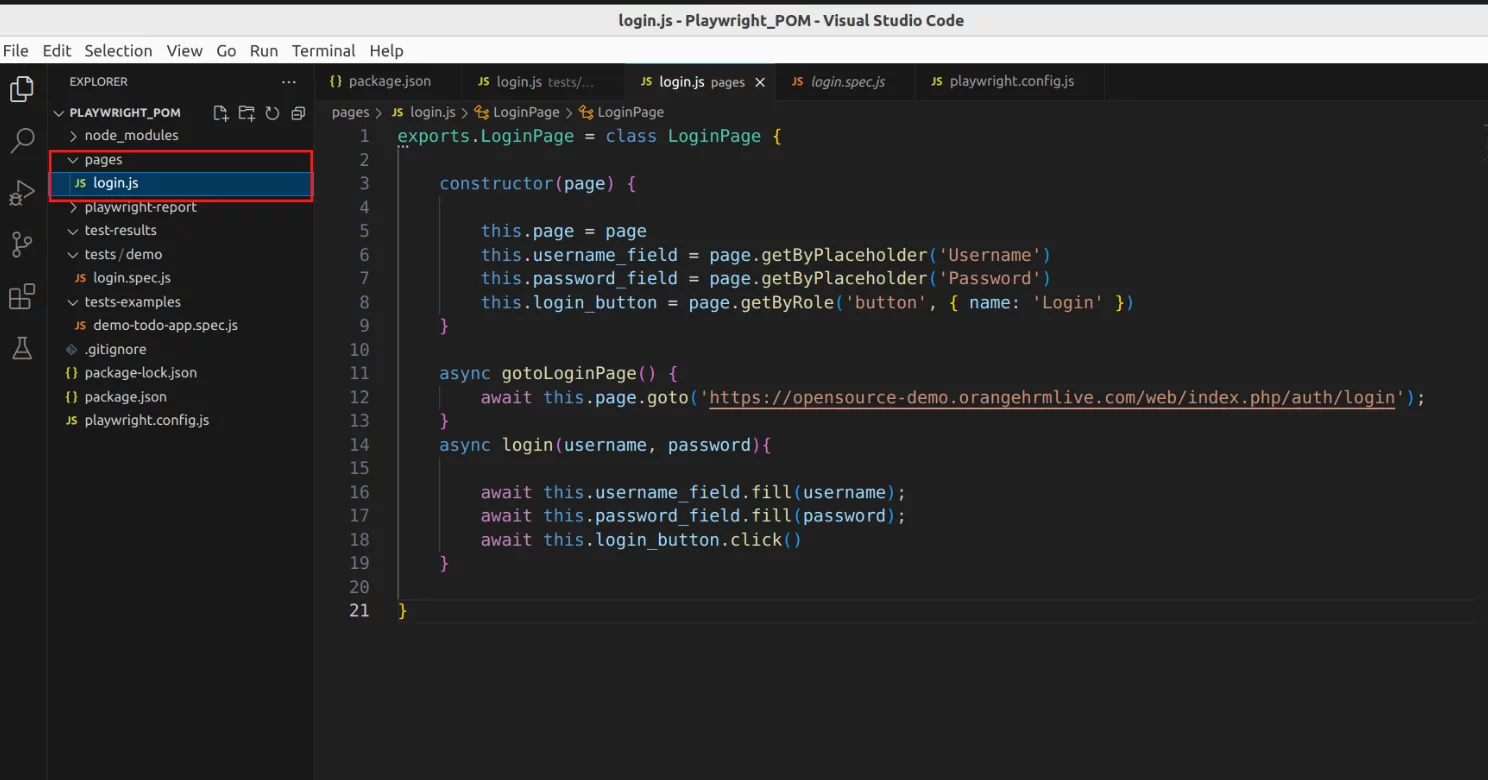1488x780 pixels.
Task: Expand the playwright-report folder
Action: click(140, 207)
